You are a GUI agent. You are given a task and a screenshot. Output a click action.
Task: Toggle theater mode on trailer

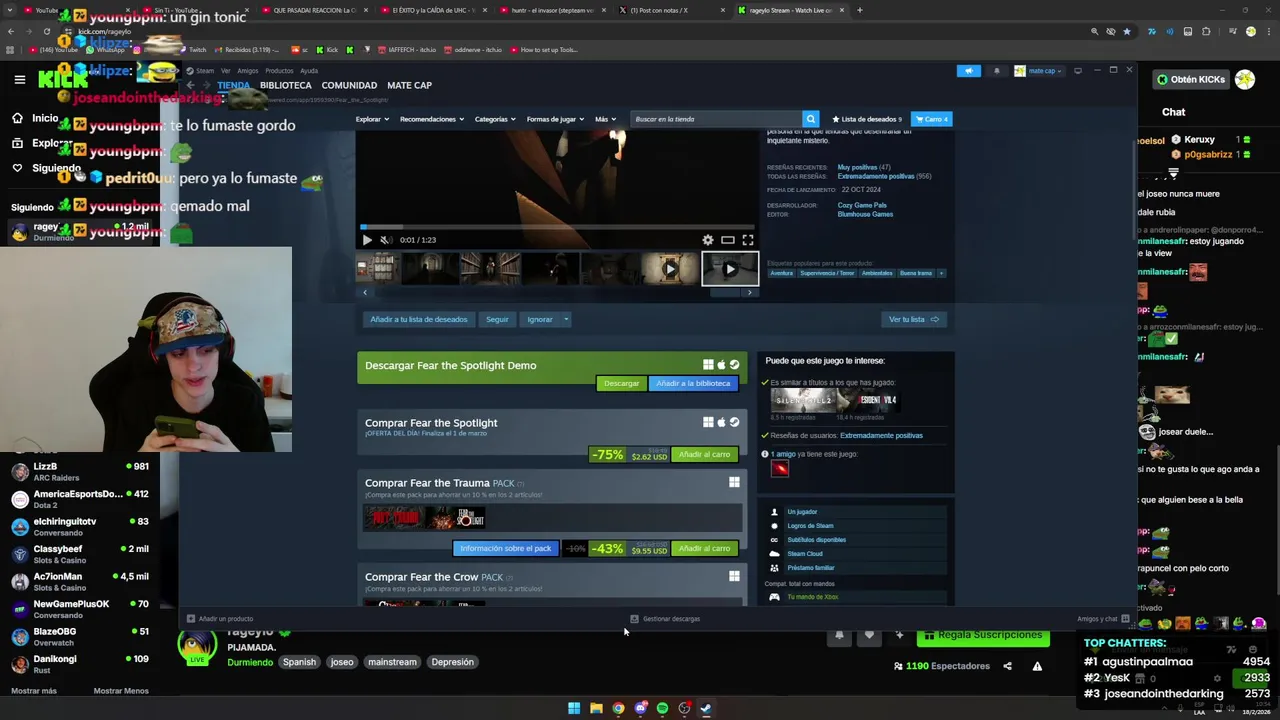point(728,240)
